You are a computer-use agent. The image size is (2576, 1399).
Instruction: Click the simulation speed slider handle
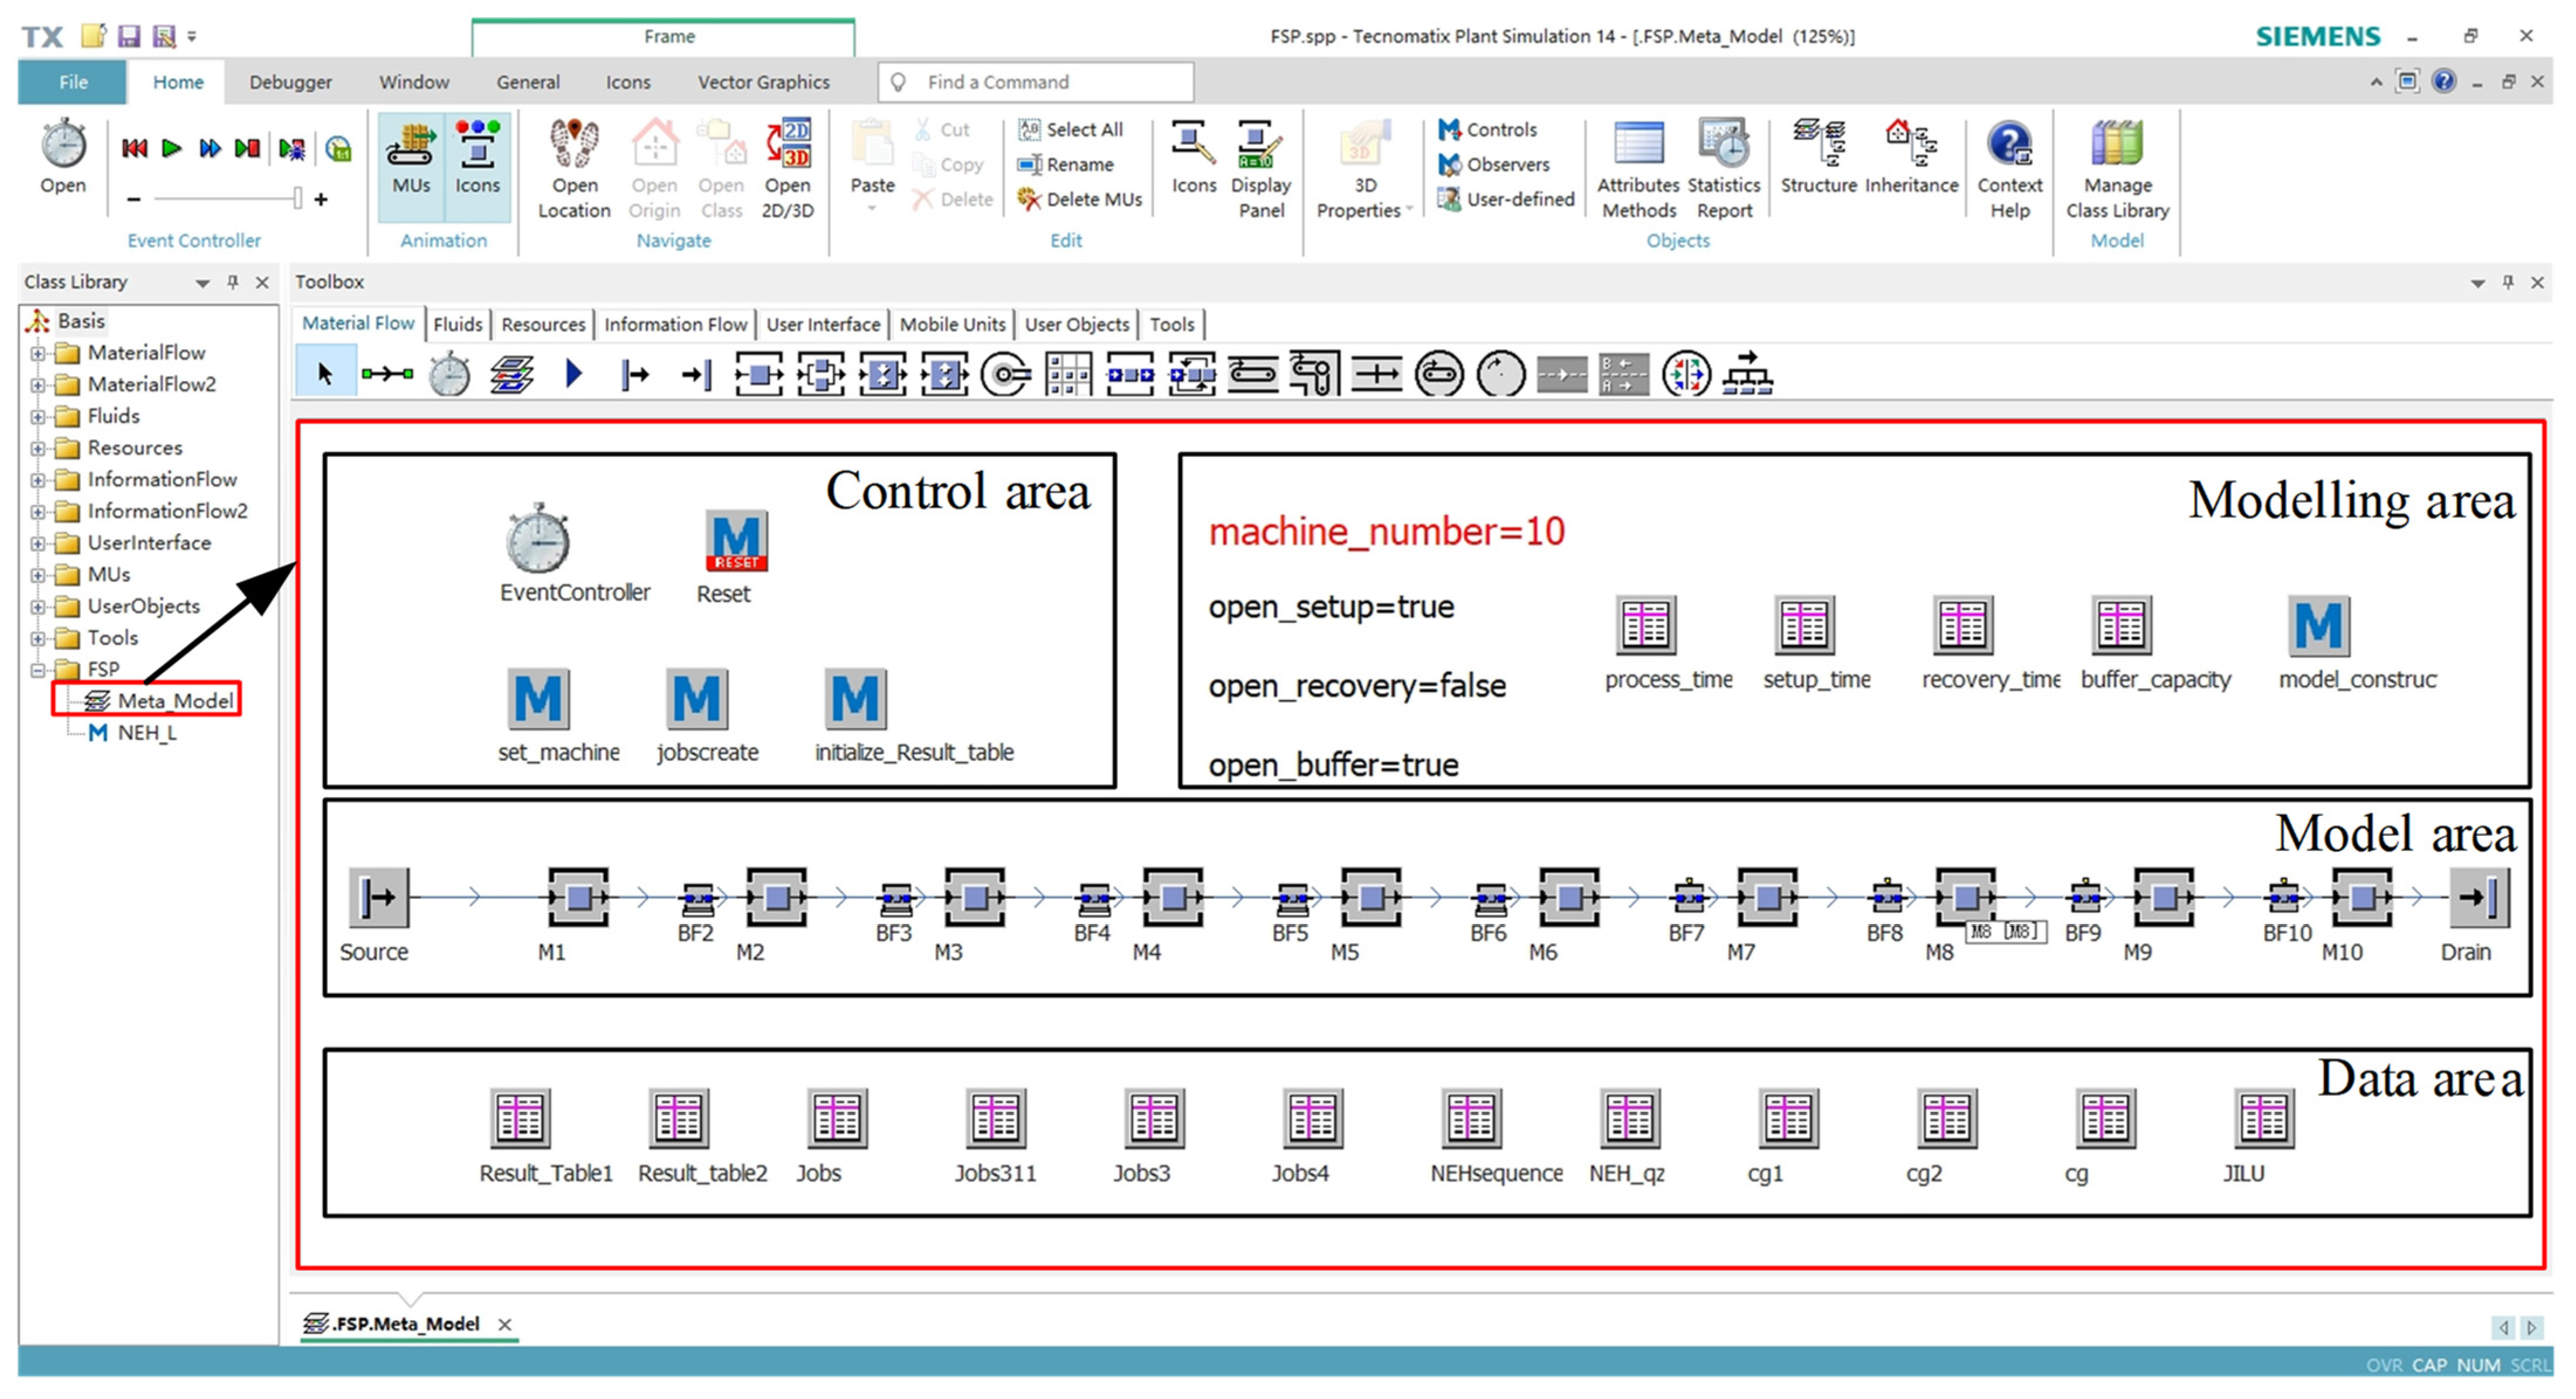tap(297, 199)
